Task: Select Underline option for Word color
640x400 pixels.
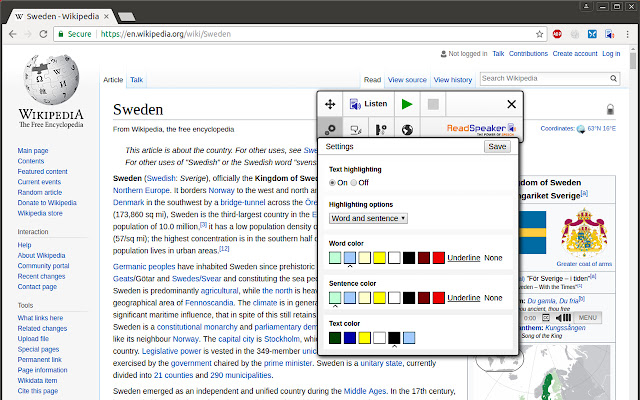Action: pyautogui.click(x=463, y=258)
